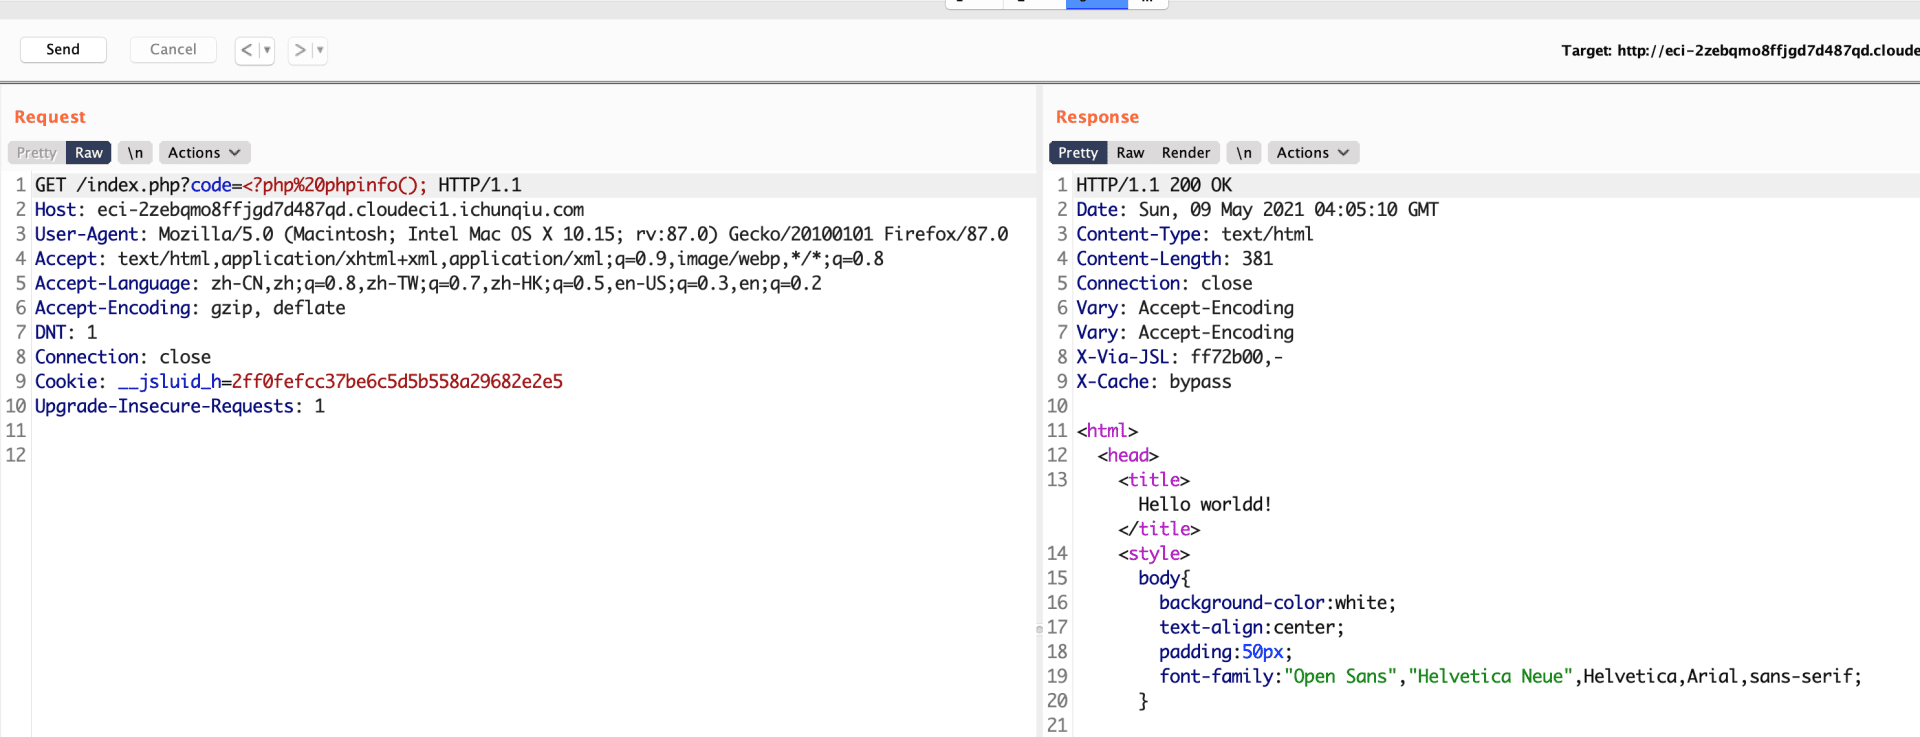
Task: Click the font-family CSS line in response
Action: click(x=1510, y=677)
